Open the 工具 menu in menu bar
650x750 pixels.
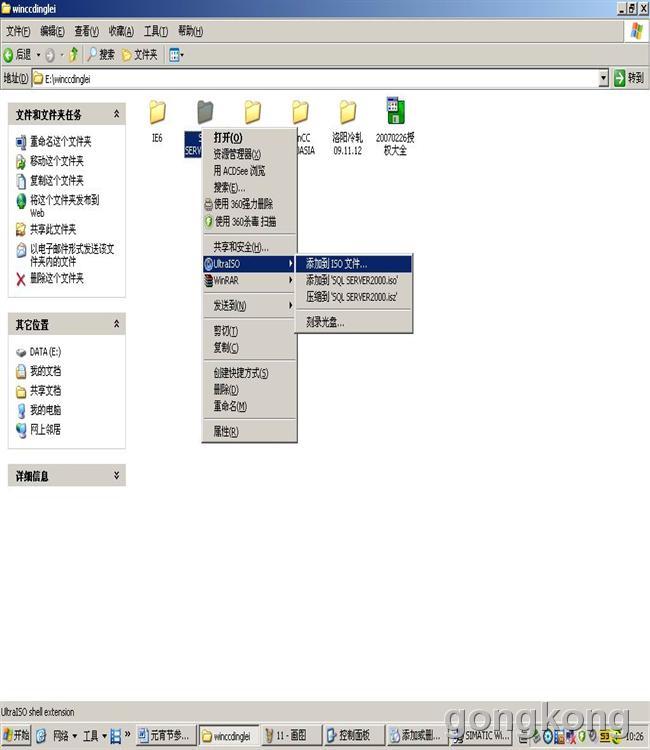(155, 31)
